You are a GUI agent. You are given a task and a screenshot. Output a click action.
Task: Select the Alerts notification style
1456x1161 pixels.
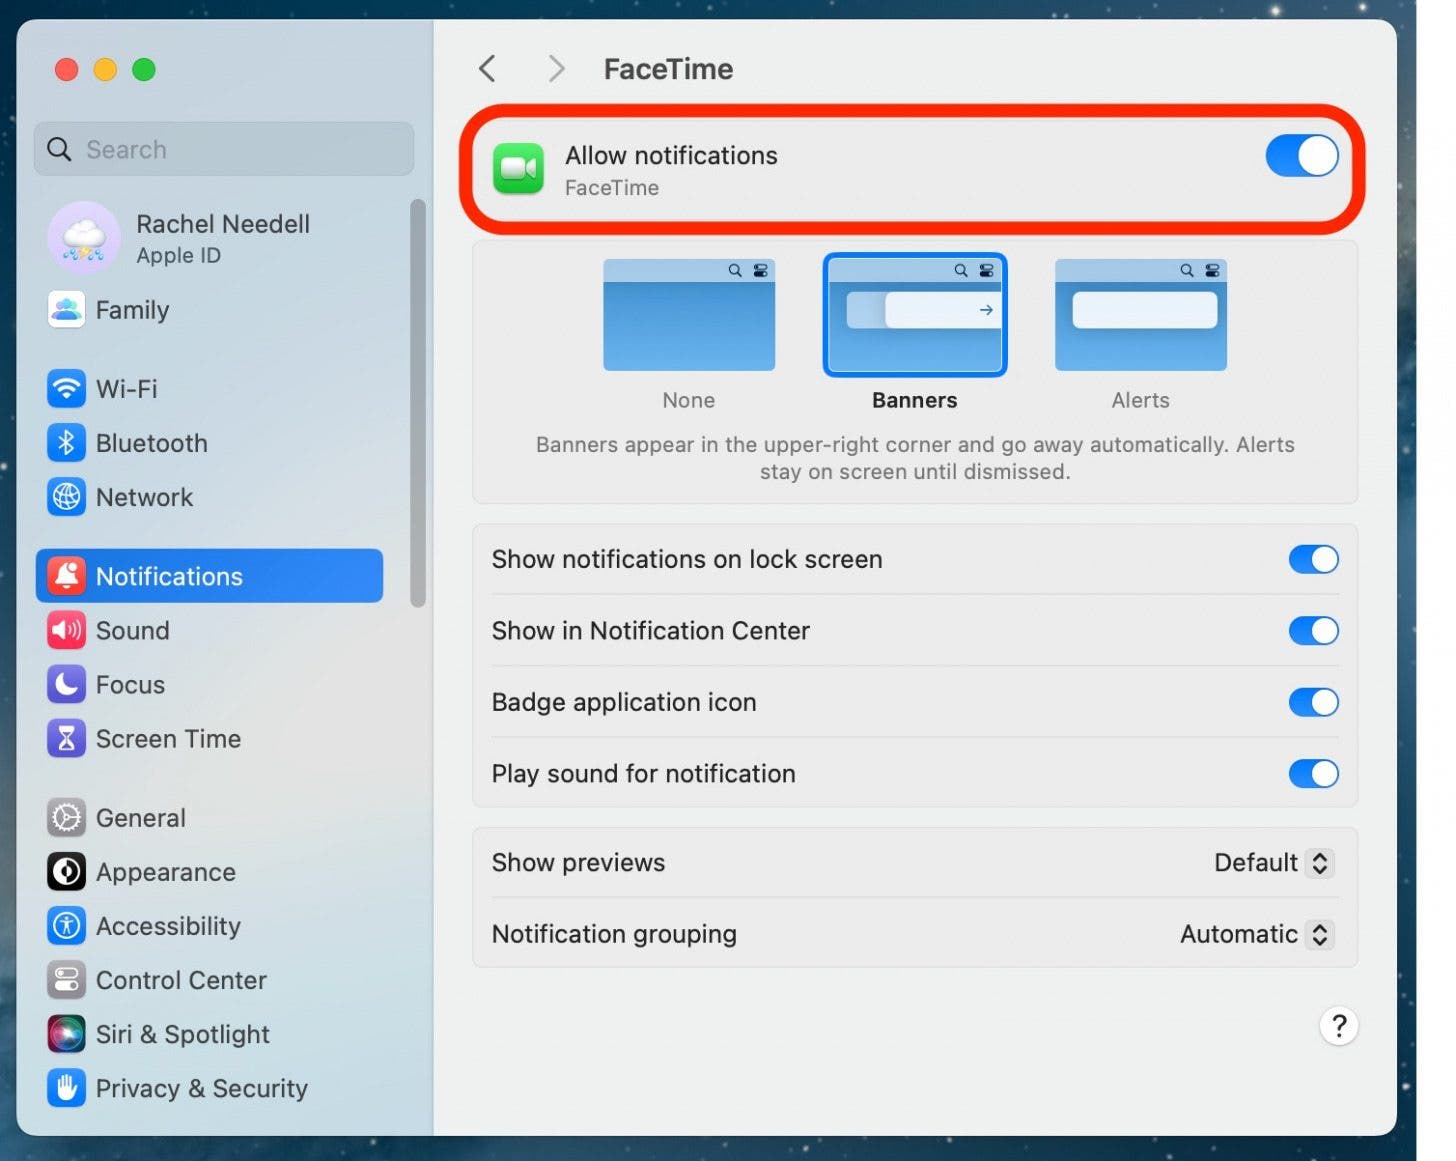(x=1140, y=315)
